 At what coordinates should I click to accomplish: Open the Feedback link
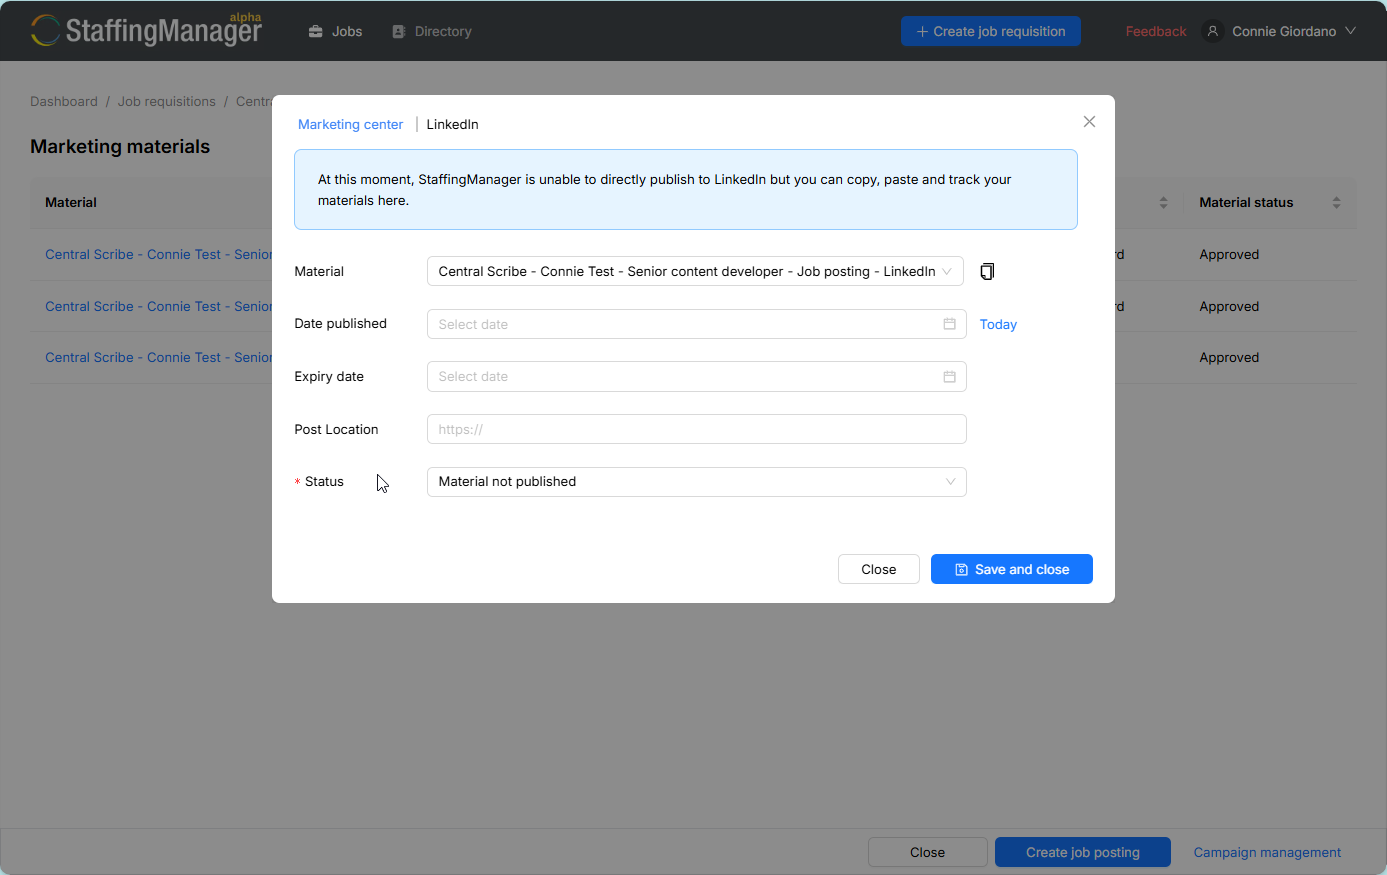[1156, 32]
